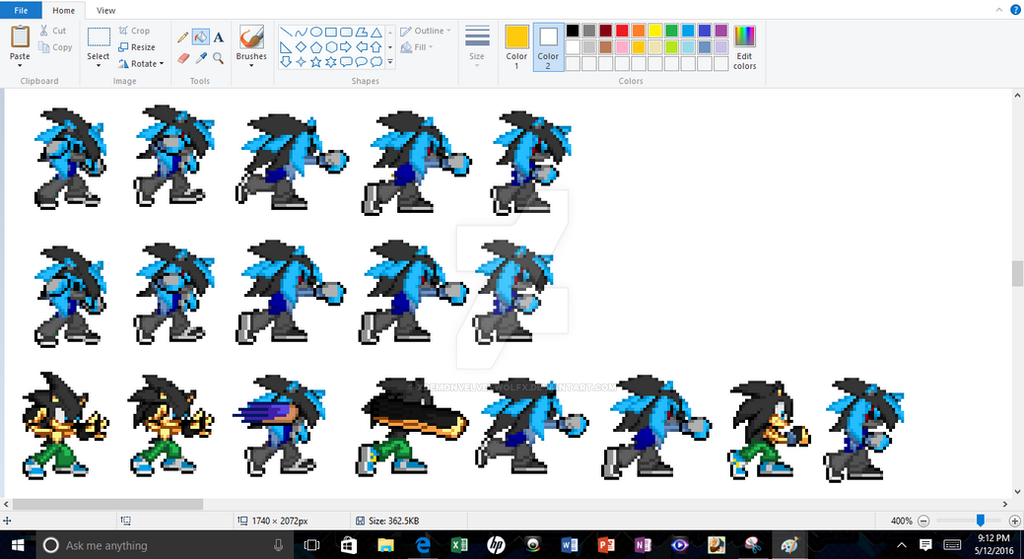The image size is (1024, 559).
Task: Show hidden system tray icons
Action: pos(902,545)
